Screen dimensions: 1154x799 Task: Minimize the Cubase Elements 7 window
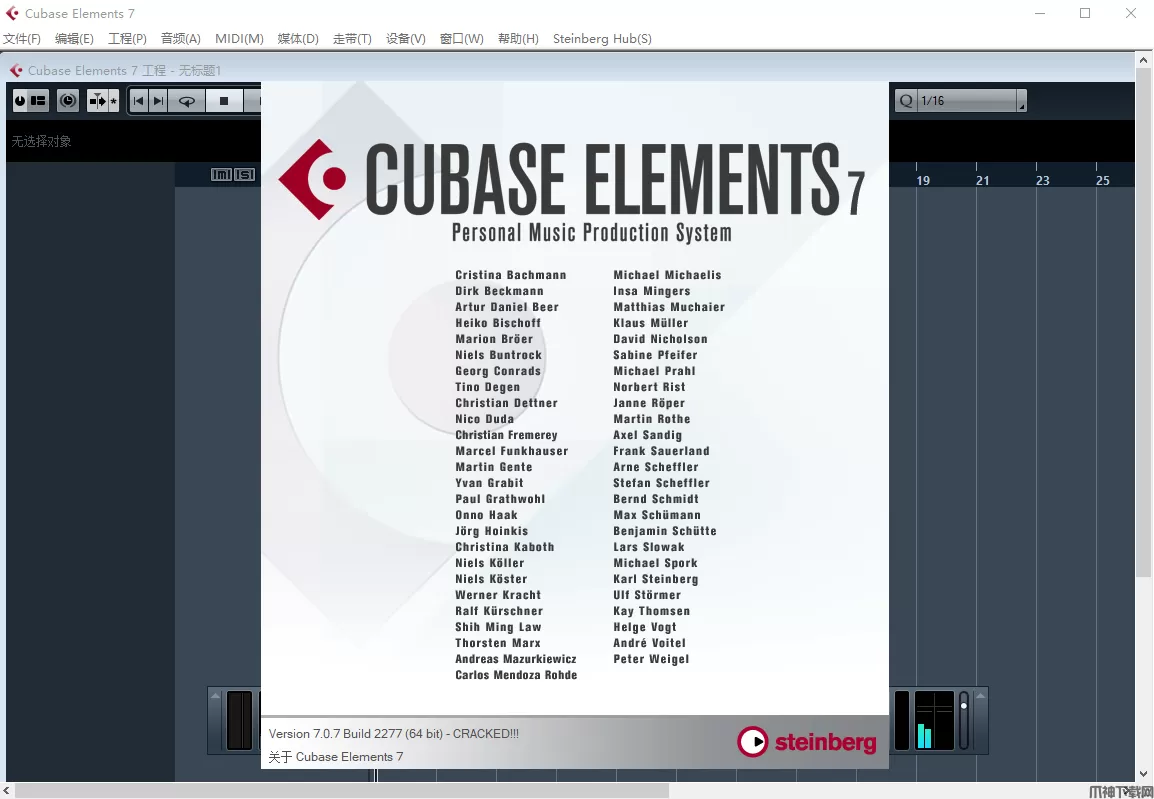coord(1040,13)
